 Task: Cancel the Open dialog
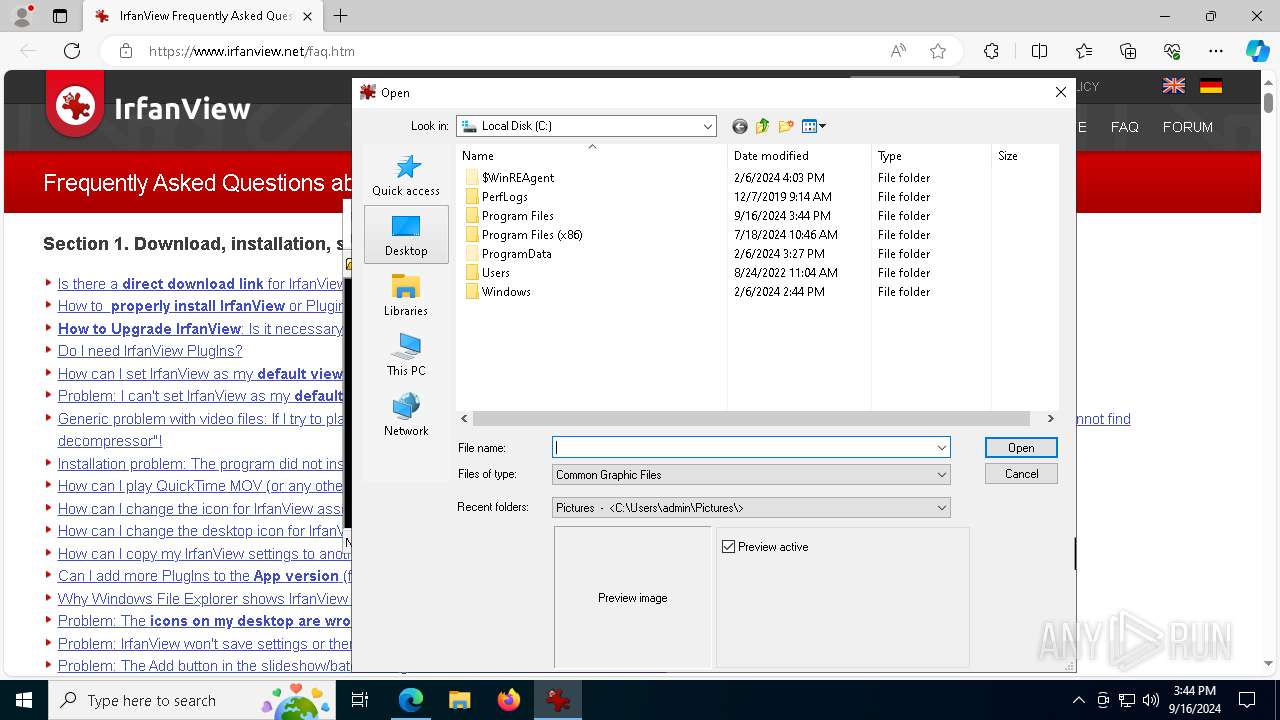click(x=1021, y=474)
